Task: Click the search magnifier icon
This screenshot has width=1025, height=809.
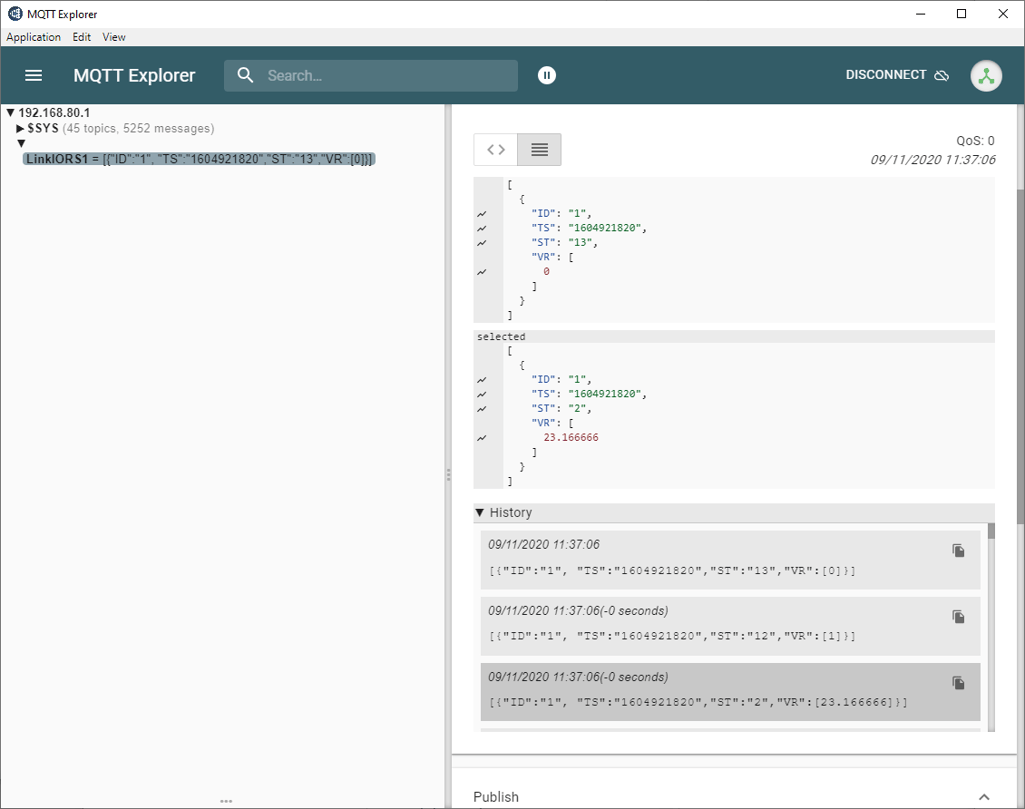Action: (x=245, y=75)
